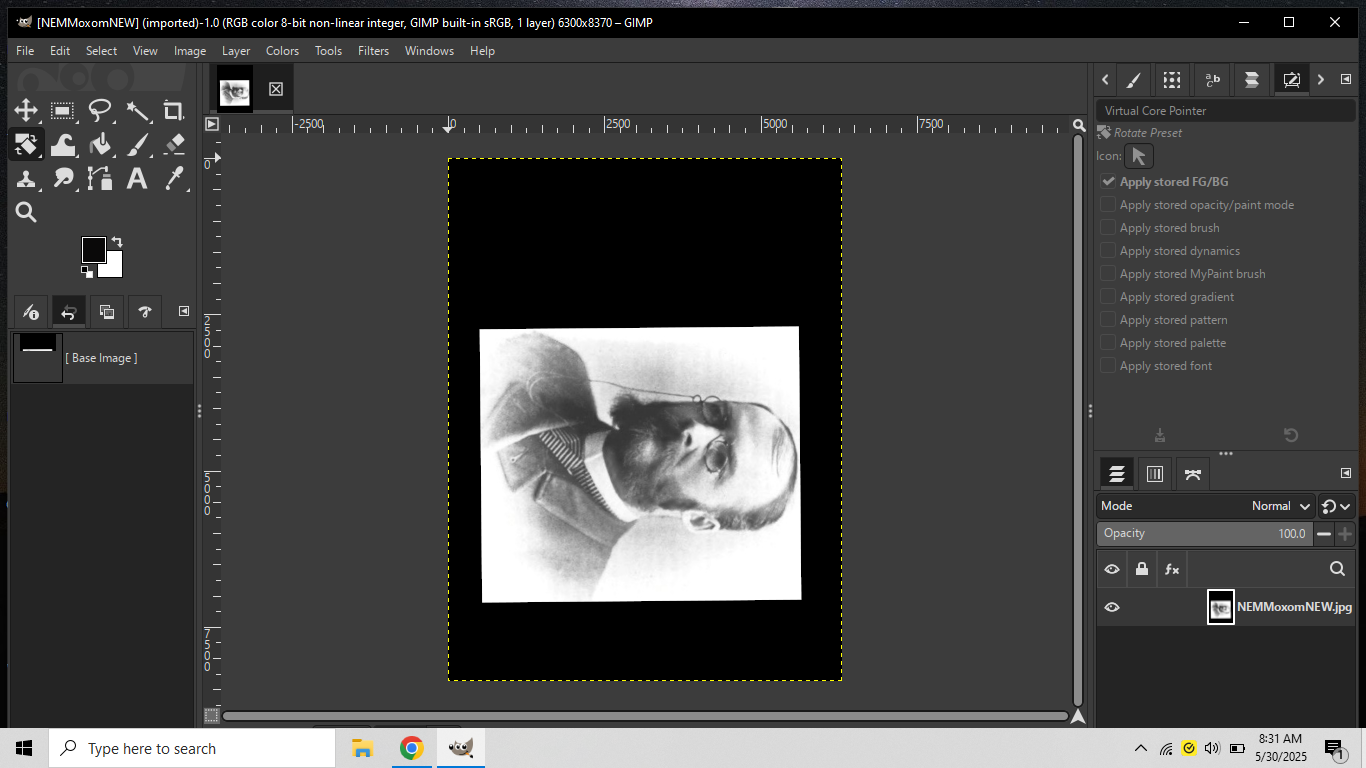
Task: Select the Move tool
Action: tap(26, 111)
